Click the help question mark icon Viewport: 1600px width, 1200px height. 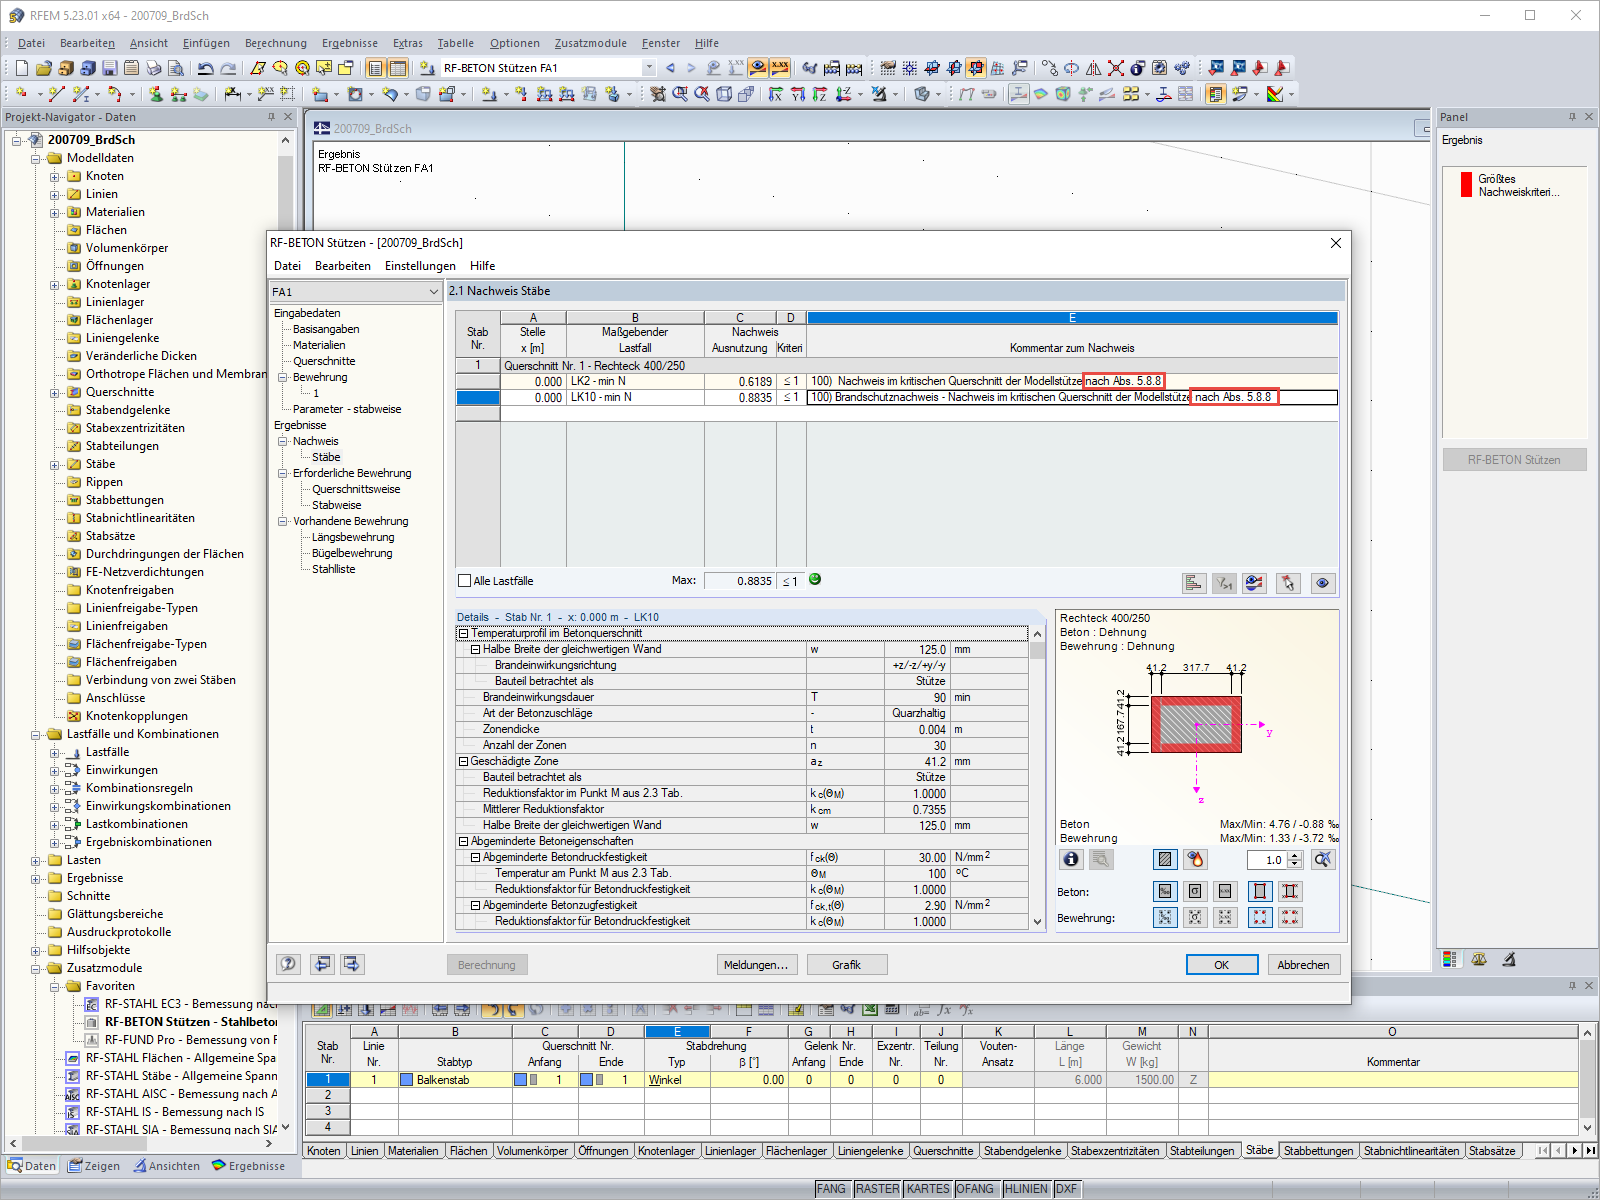pyautogui.click(x=288, y=964)
